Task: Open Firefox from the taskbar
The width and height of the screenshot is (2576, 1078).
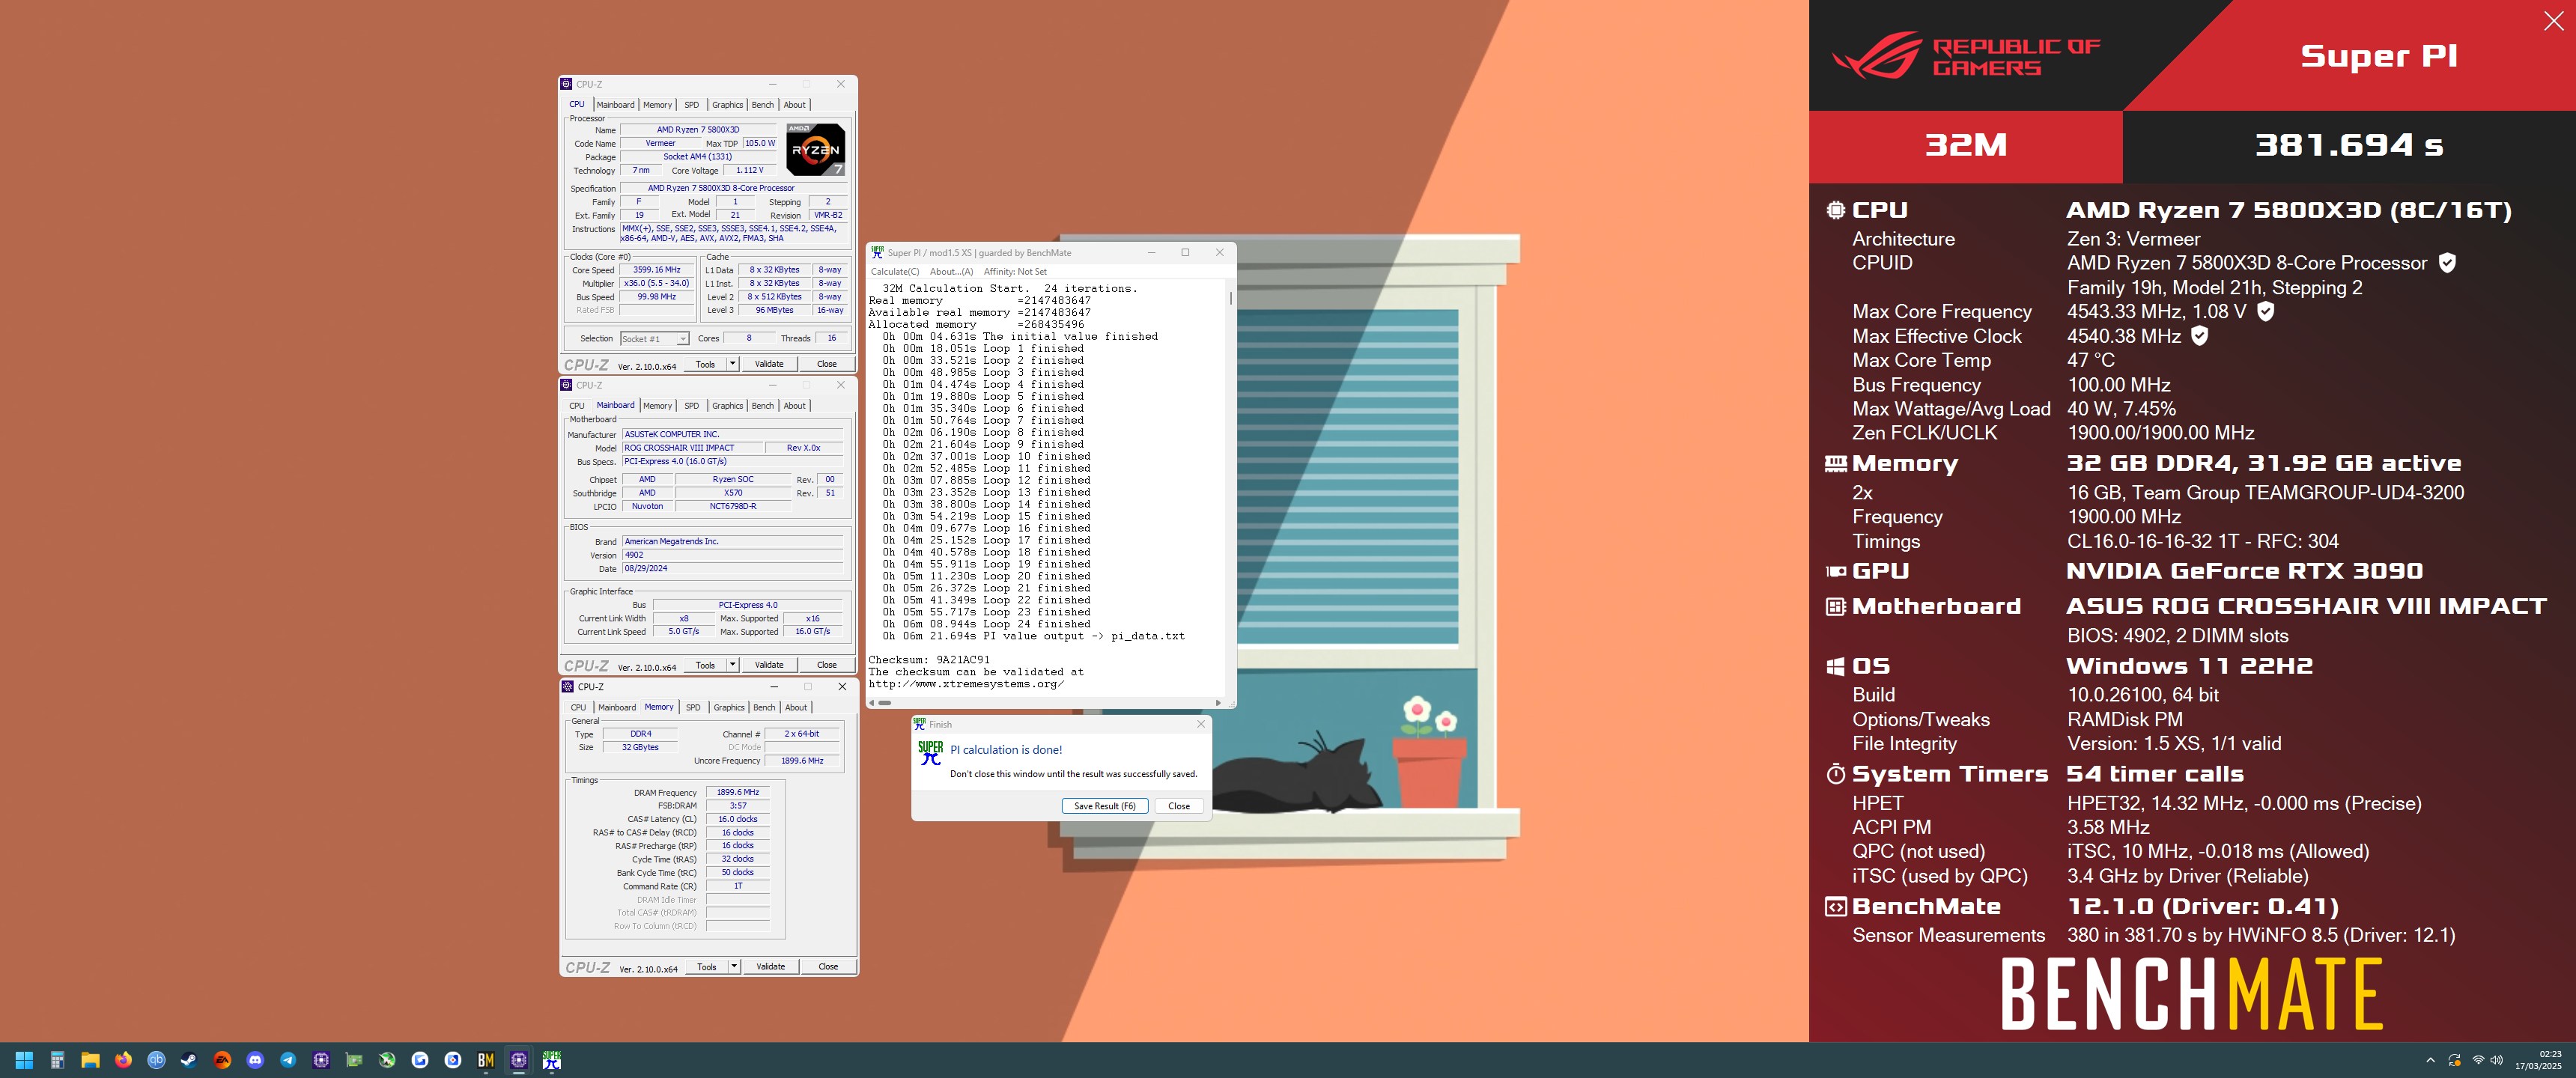Action: (124, 1060)
